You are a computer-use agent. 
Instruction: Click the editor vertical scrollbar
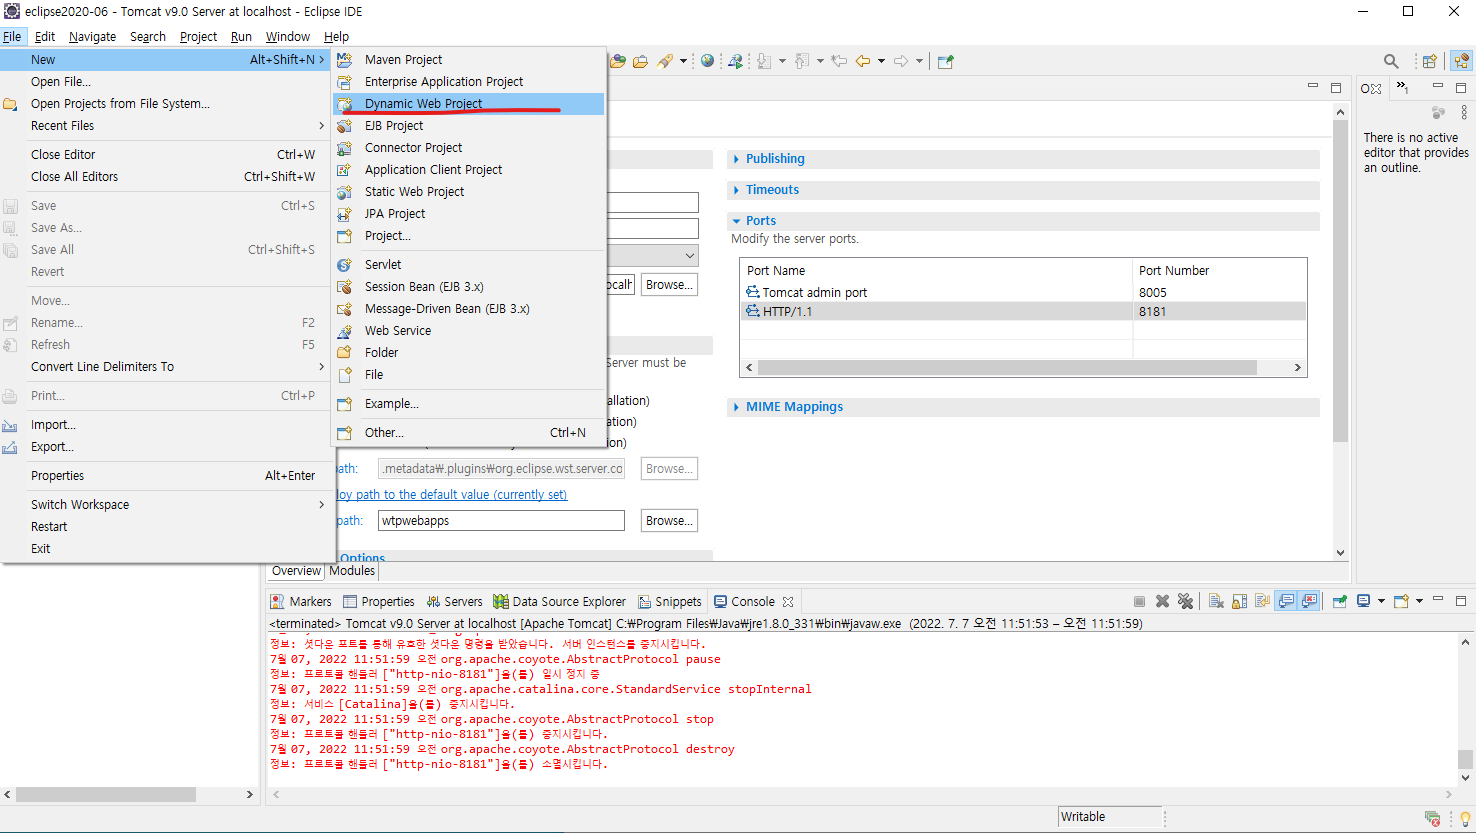click(x=1340, y=280)
